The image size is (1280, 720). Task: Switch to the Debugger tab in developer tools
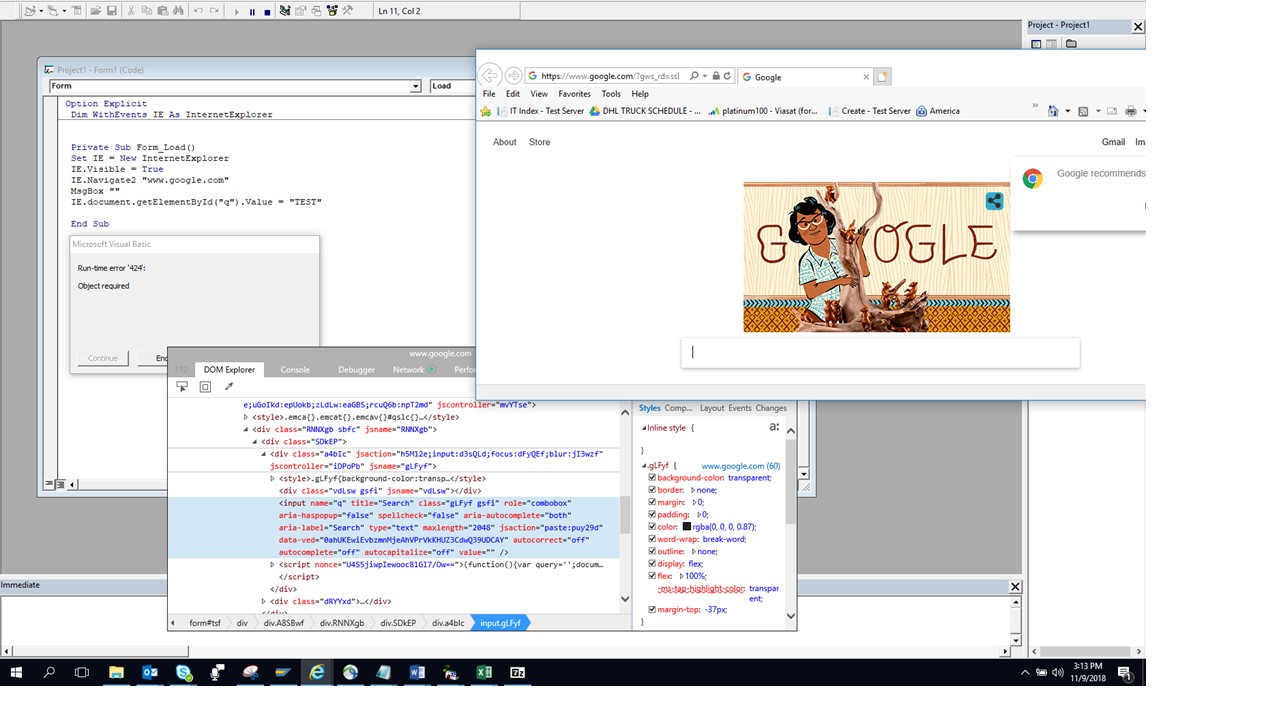356,370
